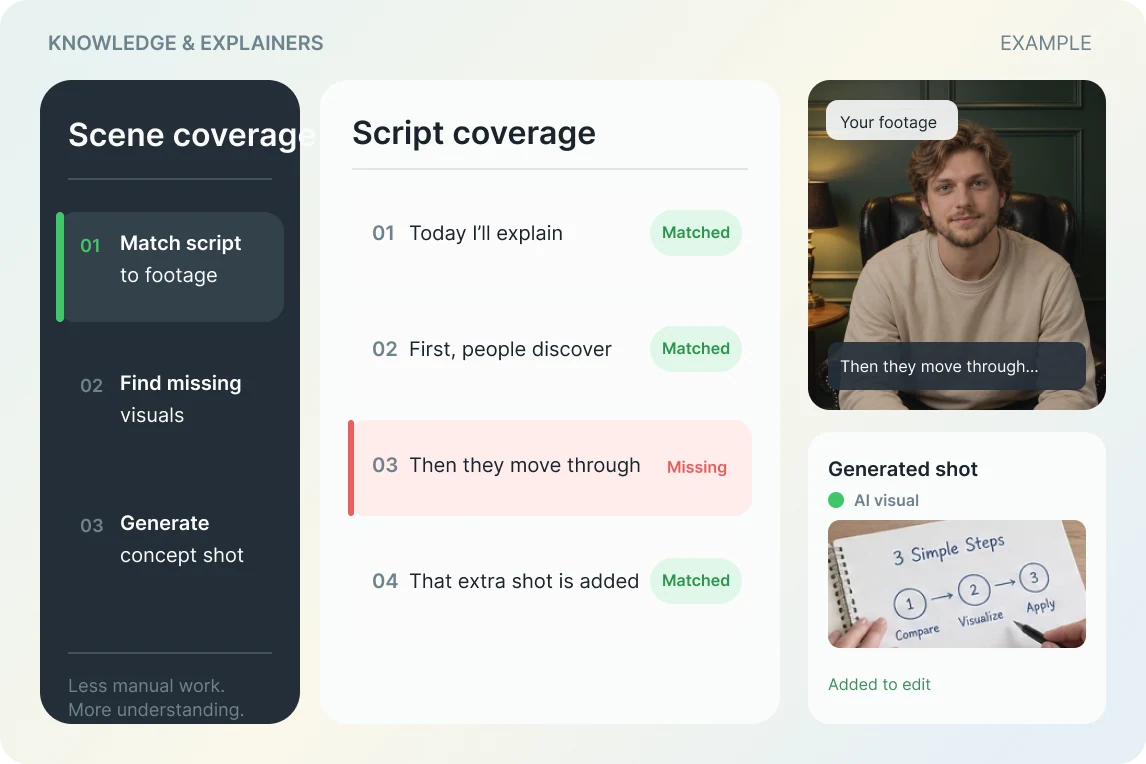Click the 'Less manual work. More understanding.' tagline
Viewport: 1146px width, 764px height.
tap(156, 697)
